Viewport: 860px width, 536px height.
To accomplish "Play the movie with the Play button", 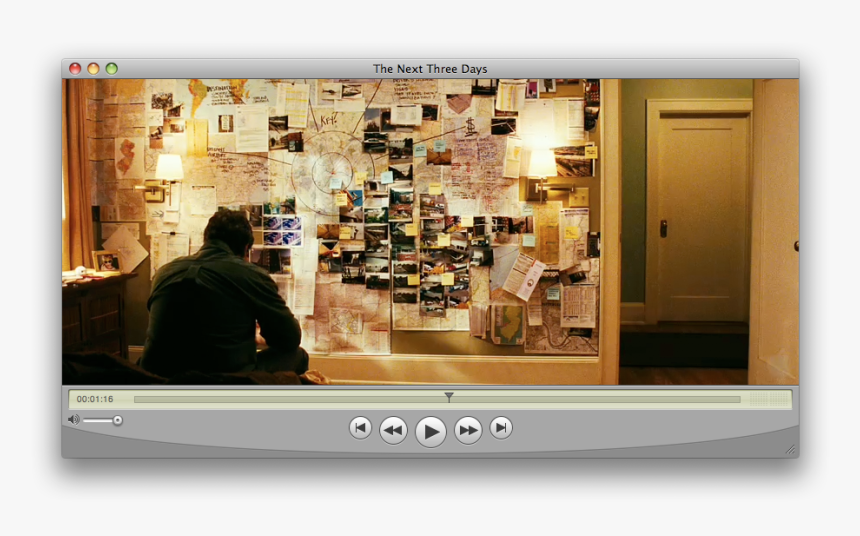I will click(431, 432).
